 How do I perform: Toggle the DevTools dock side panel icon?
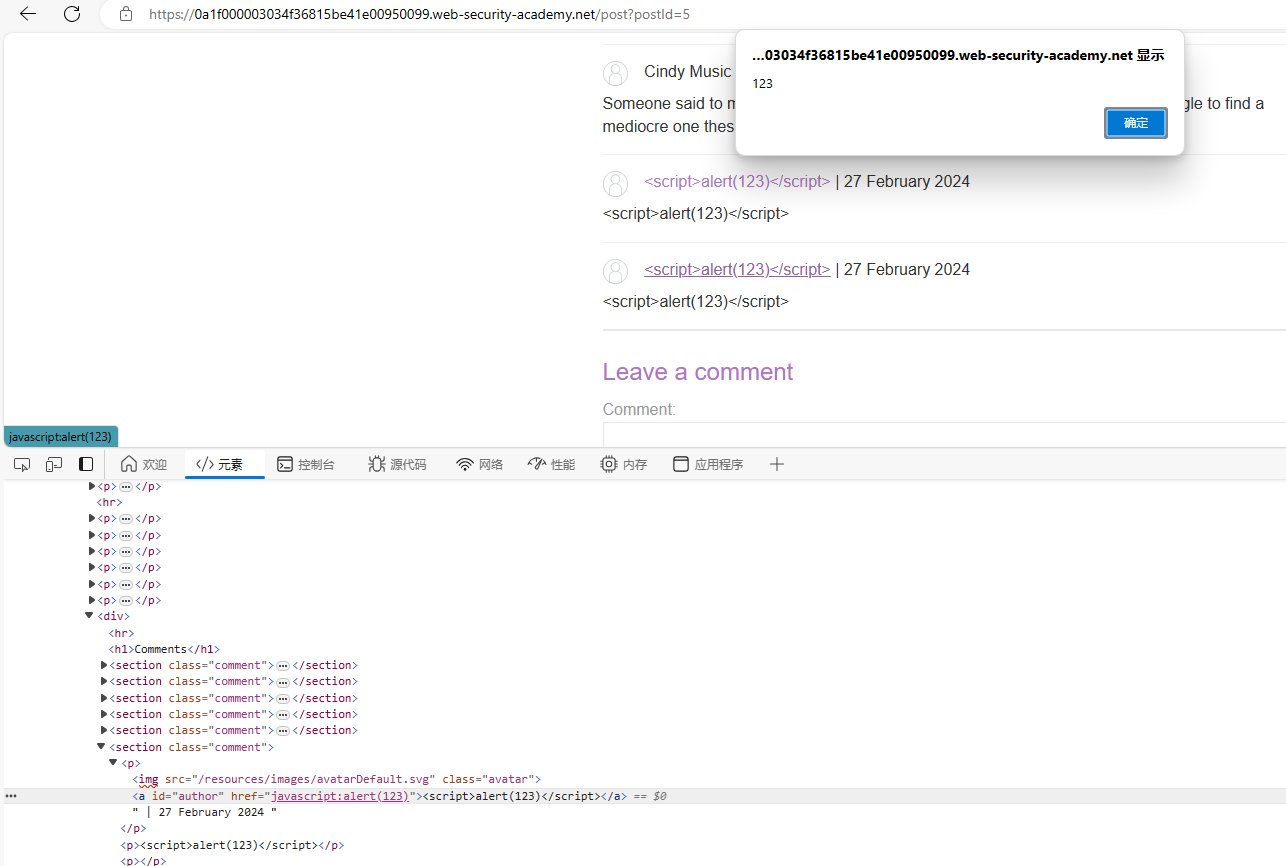tap(86, 464)
